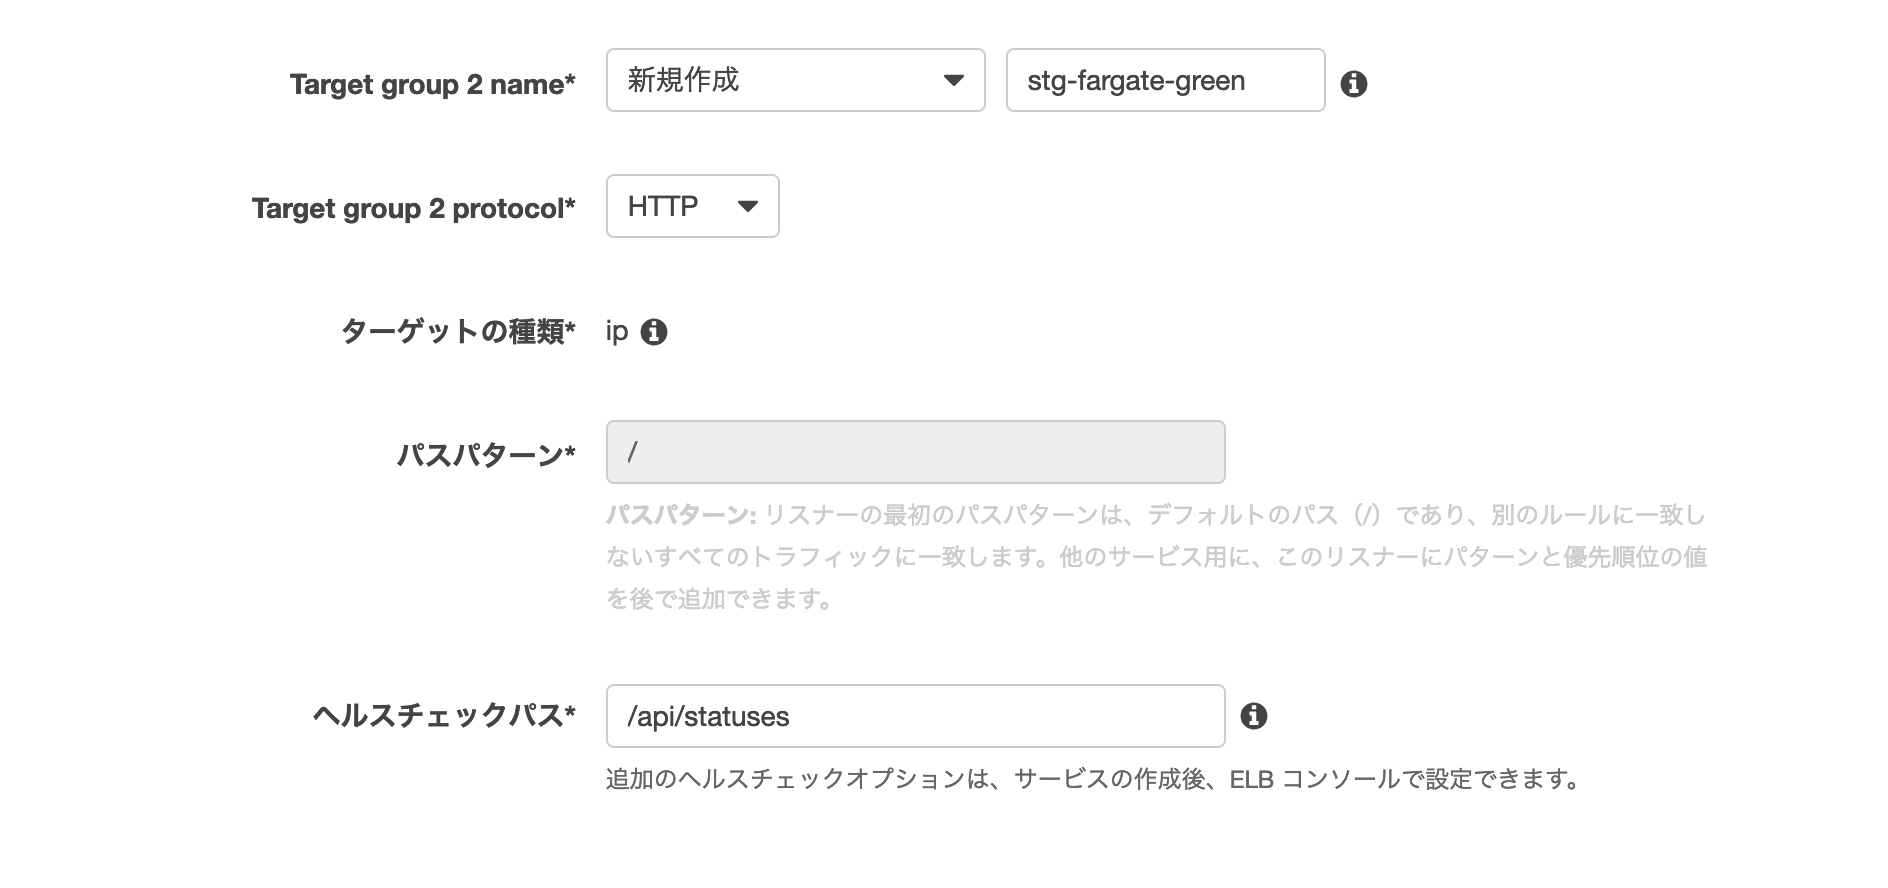Click the Target group 2 protocol label
Screen dimensions: 1888x888
tap(413, 209)
